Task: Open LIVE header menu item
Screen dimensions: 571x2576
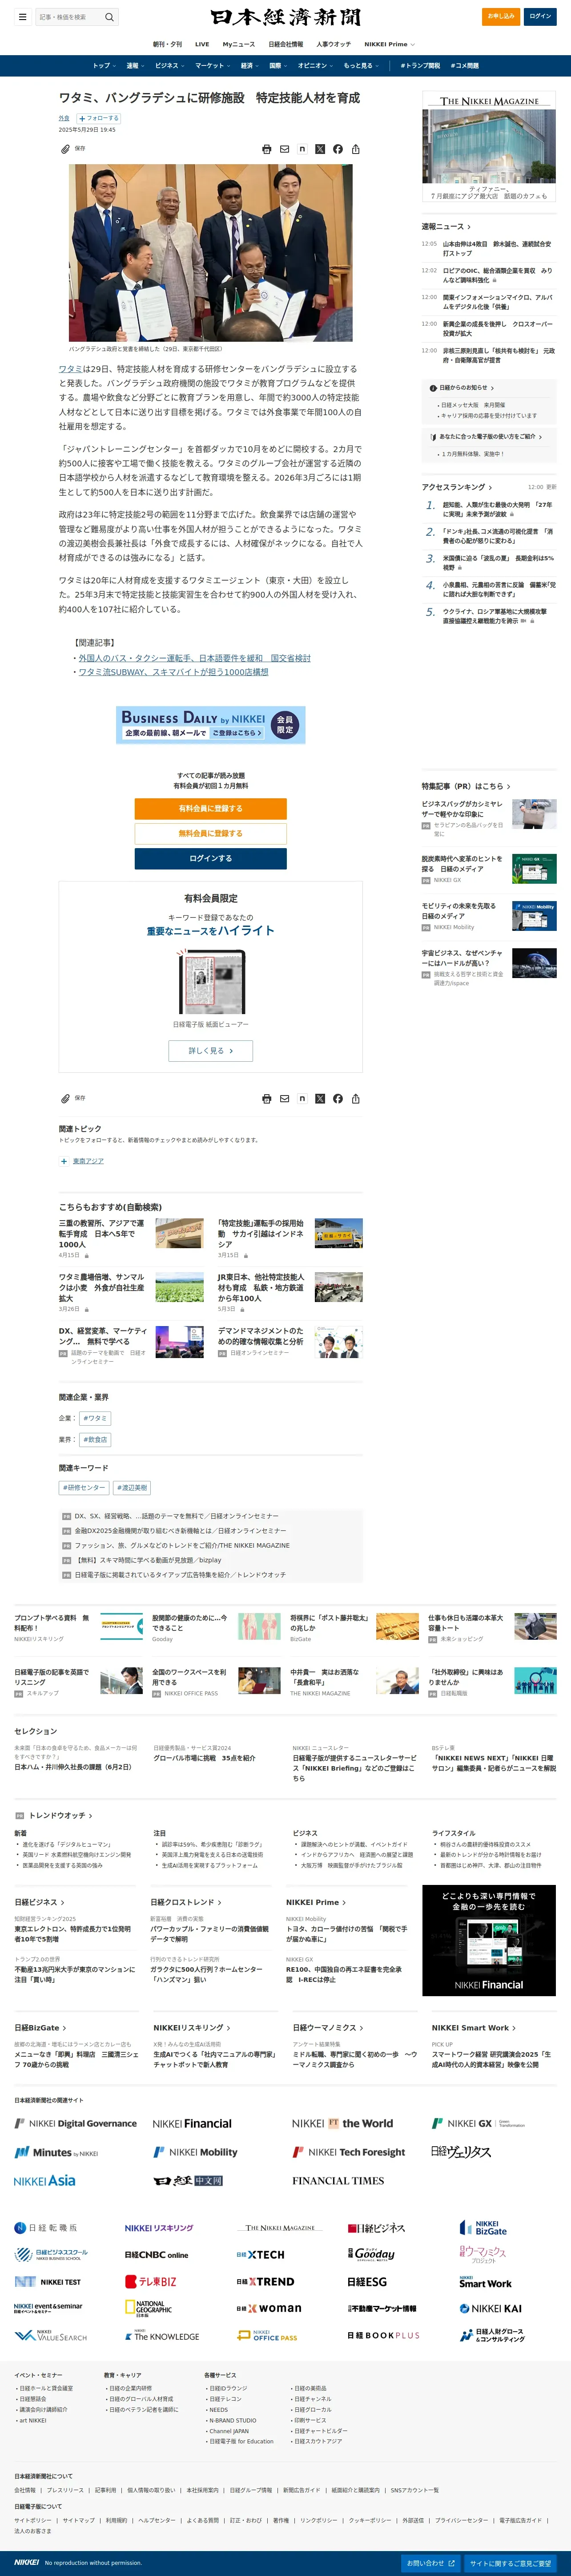Action: coord(202,44)
